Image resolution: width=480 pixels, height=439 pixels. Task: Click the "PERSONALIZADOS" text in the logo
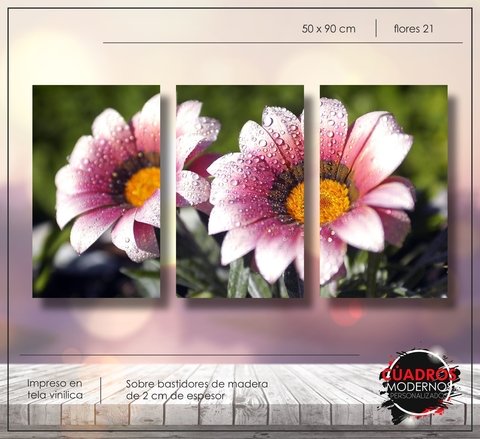[420, 395]
